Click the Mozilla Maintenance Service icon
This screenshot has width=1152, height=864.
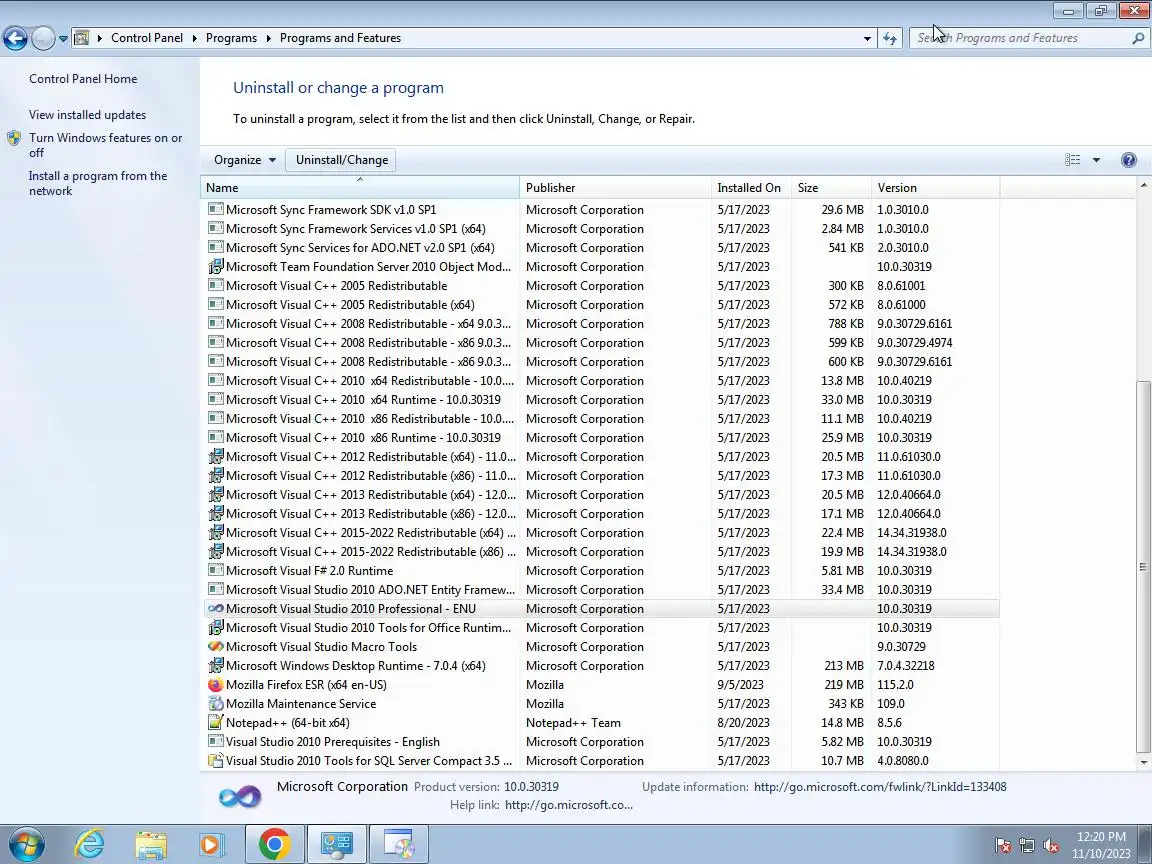(215, 704)
